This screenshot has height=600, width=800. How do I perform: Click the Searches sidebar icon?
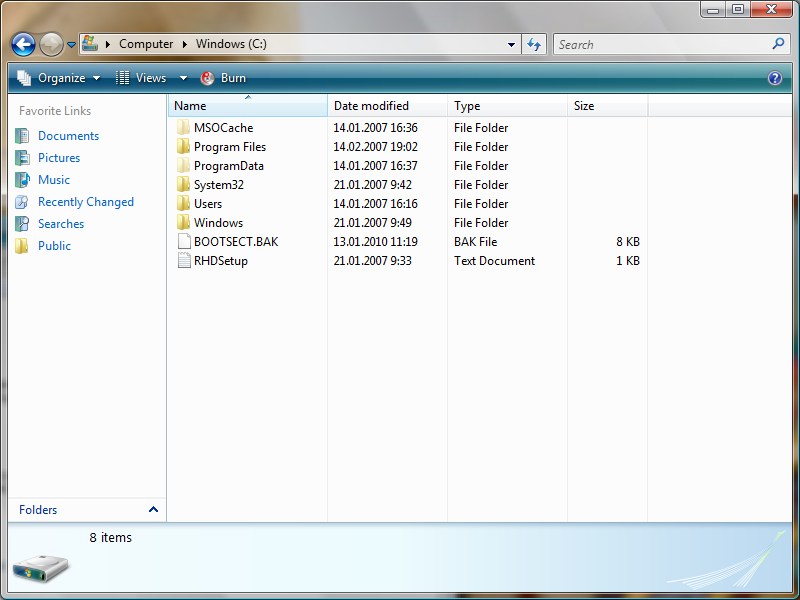click(x=22, y=223)
